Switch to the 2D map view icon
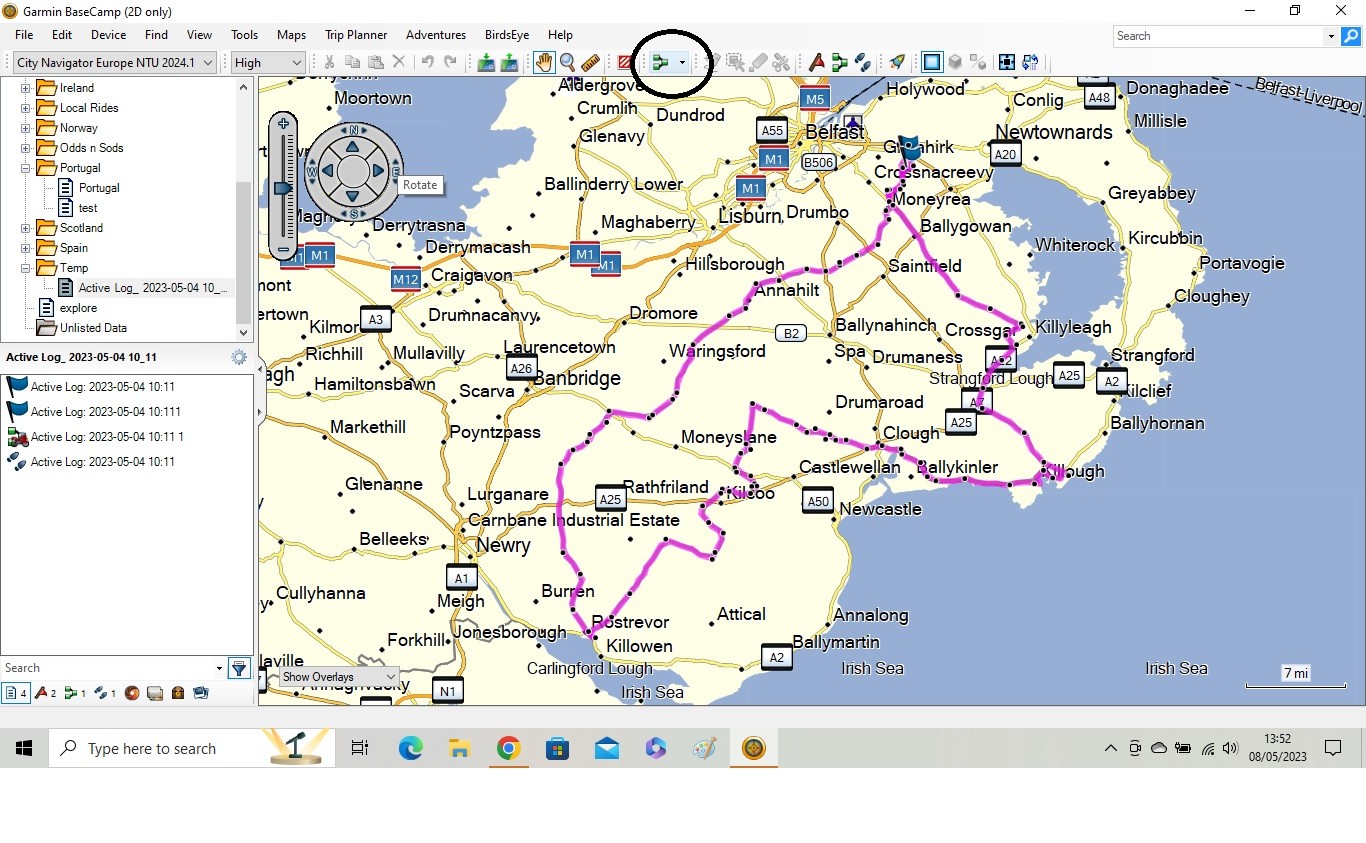Viewport: 1366px width, 843px height. (x=931, y=62)
